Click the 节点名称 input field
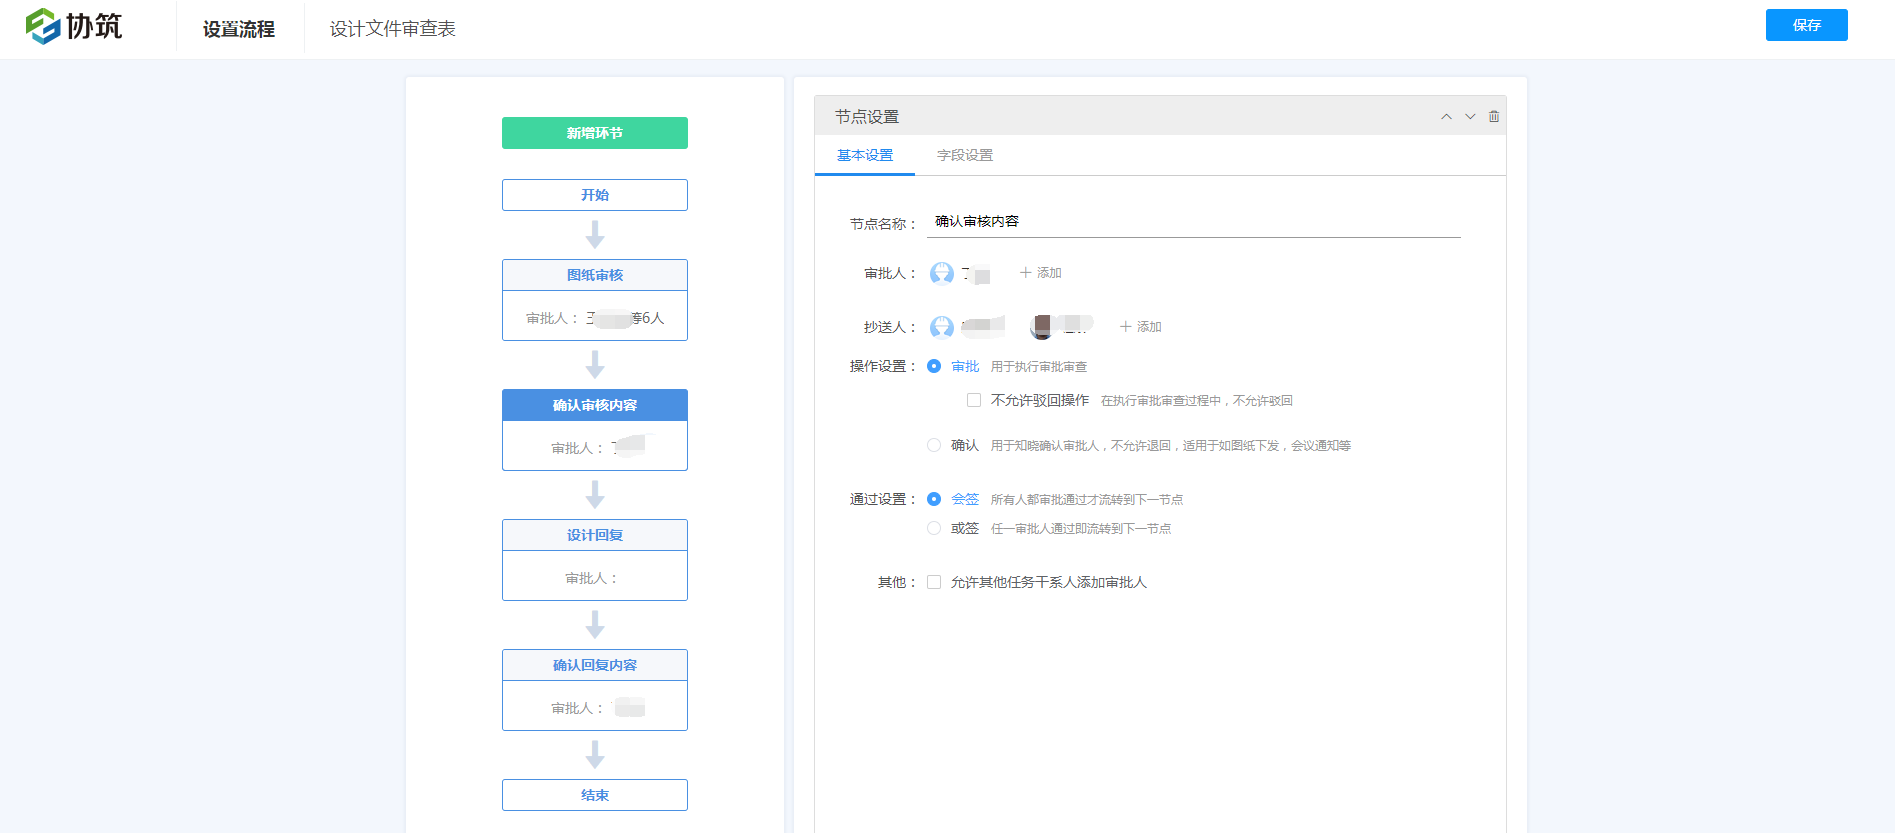1895x833 pixels. (1192, 222)
